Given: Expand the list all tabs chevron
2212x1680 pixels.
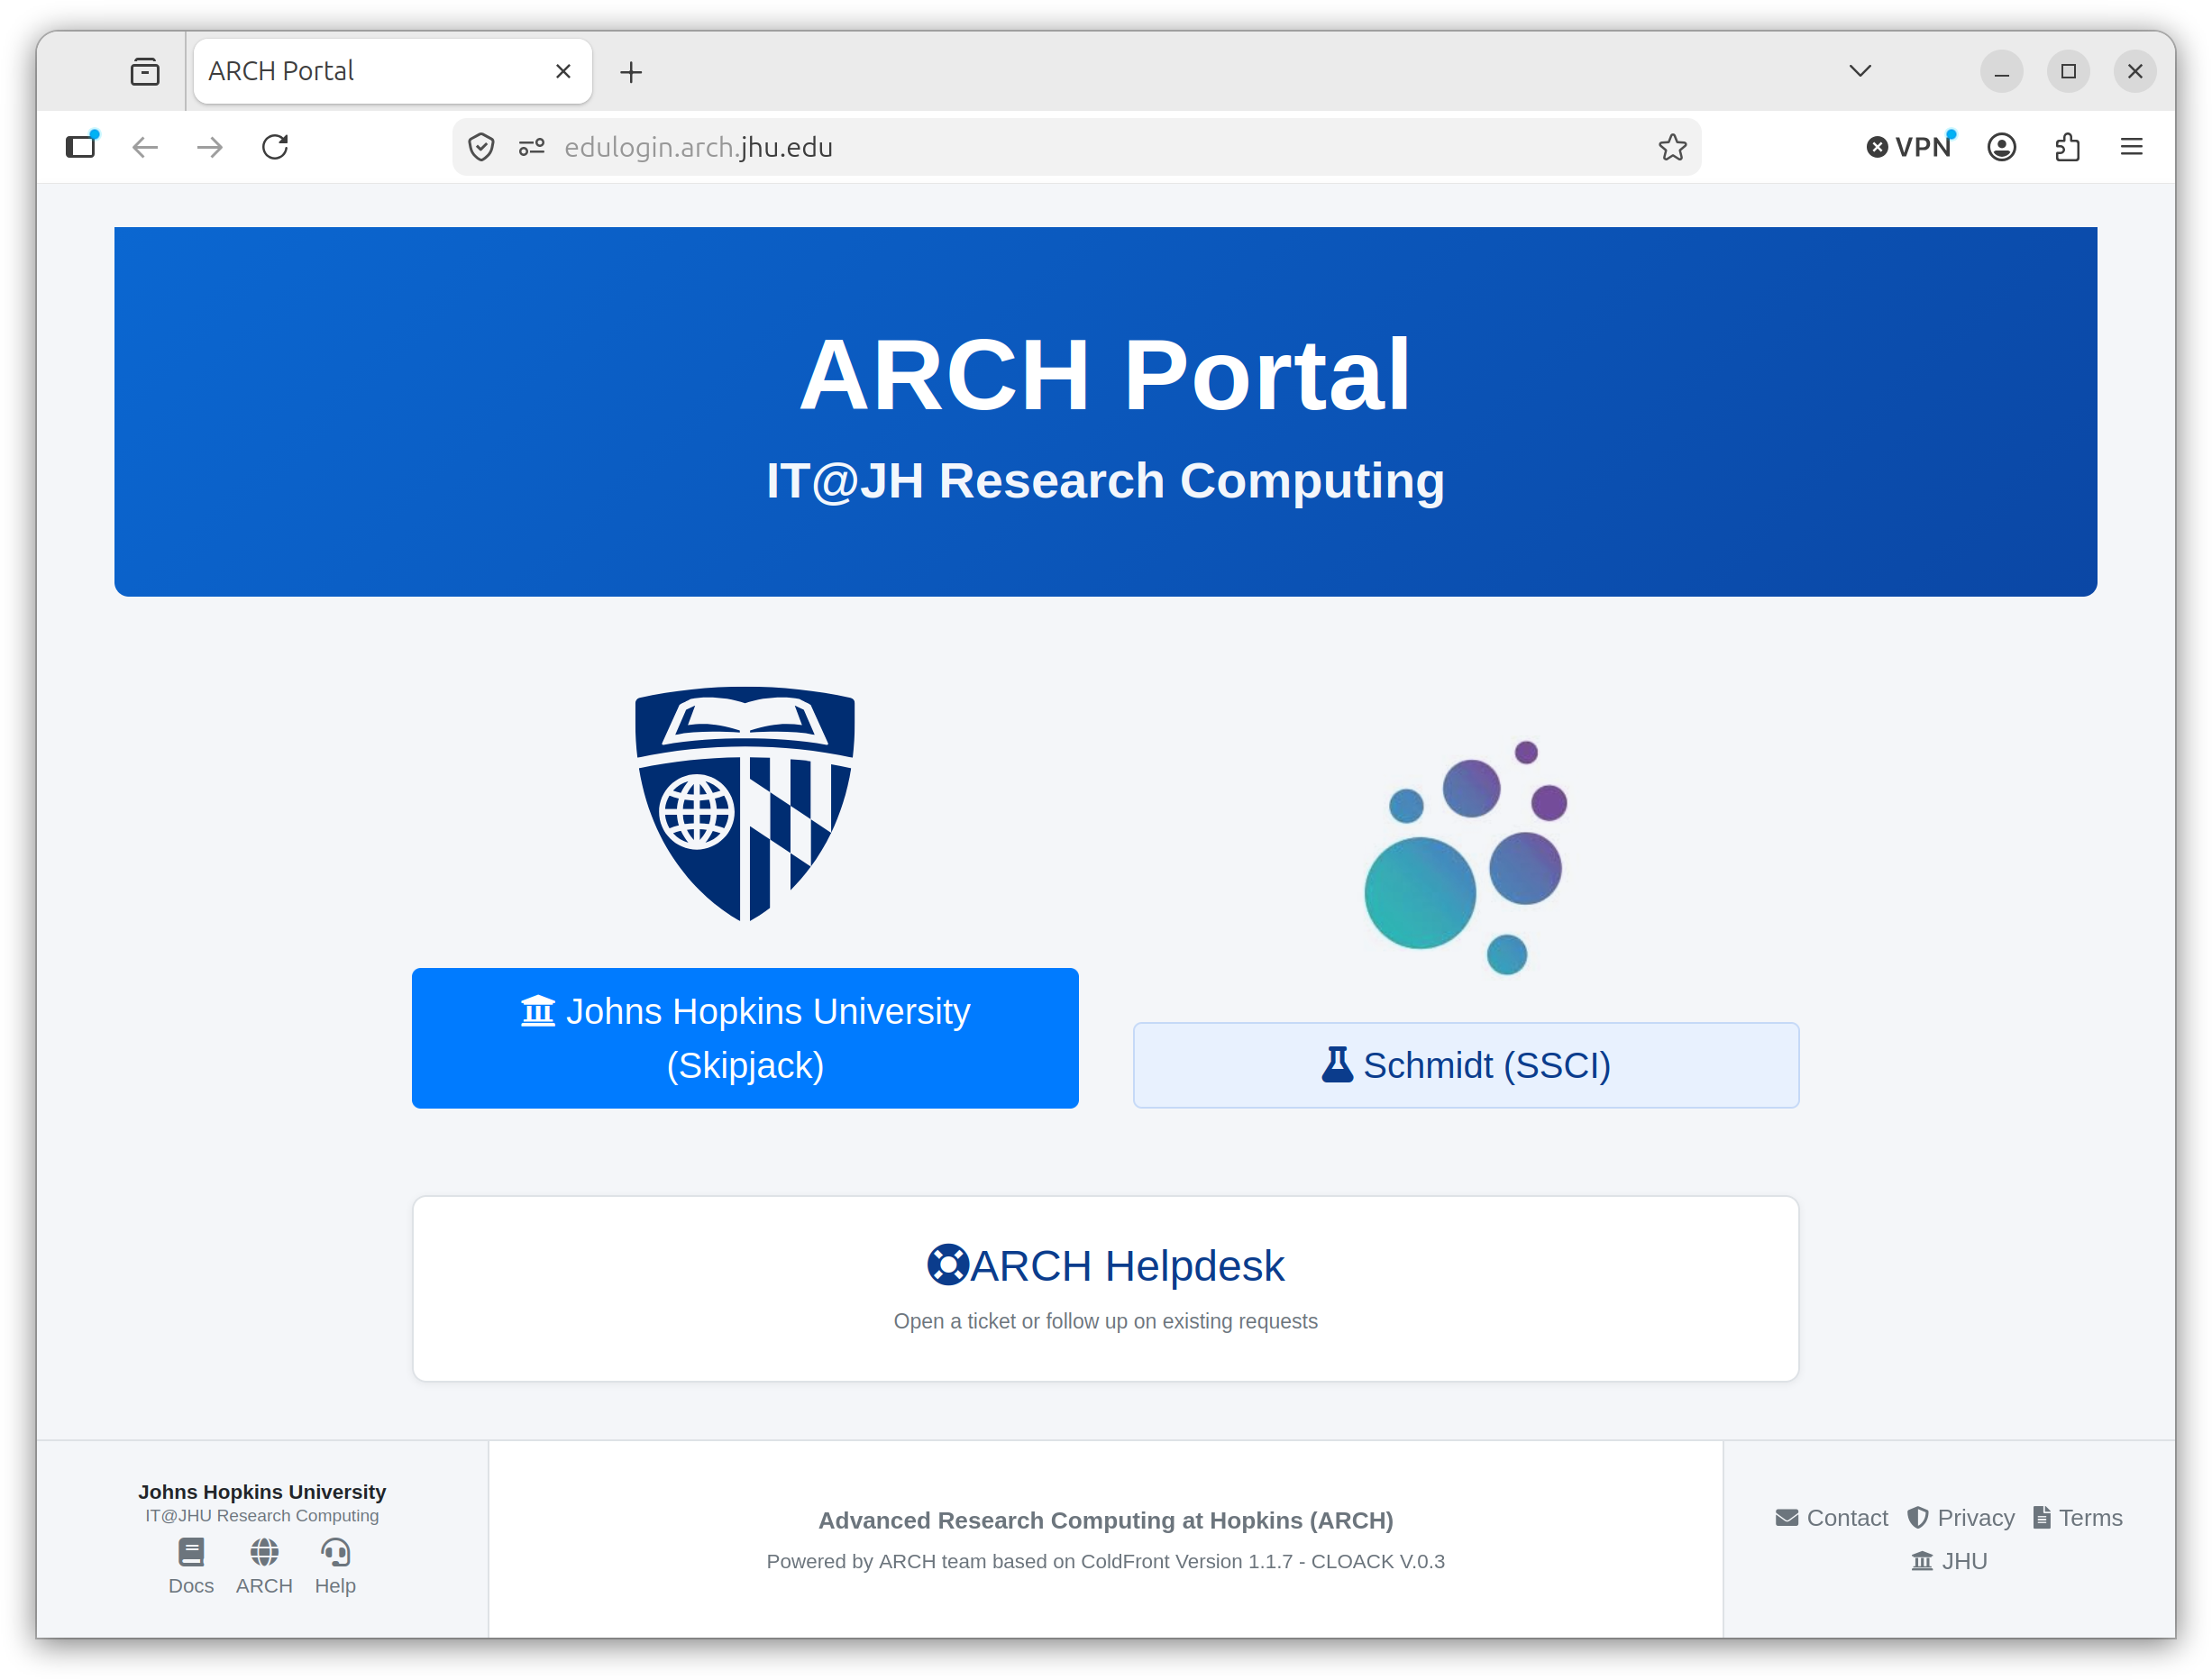Looking at the screenshot, I should click(x=1860, y=71).
